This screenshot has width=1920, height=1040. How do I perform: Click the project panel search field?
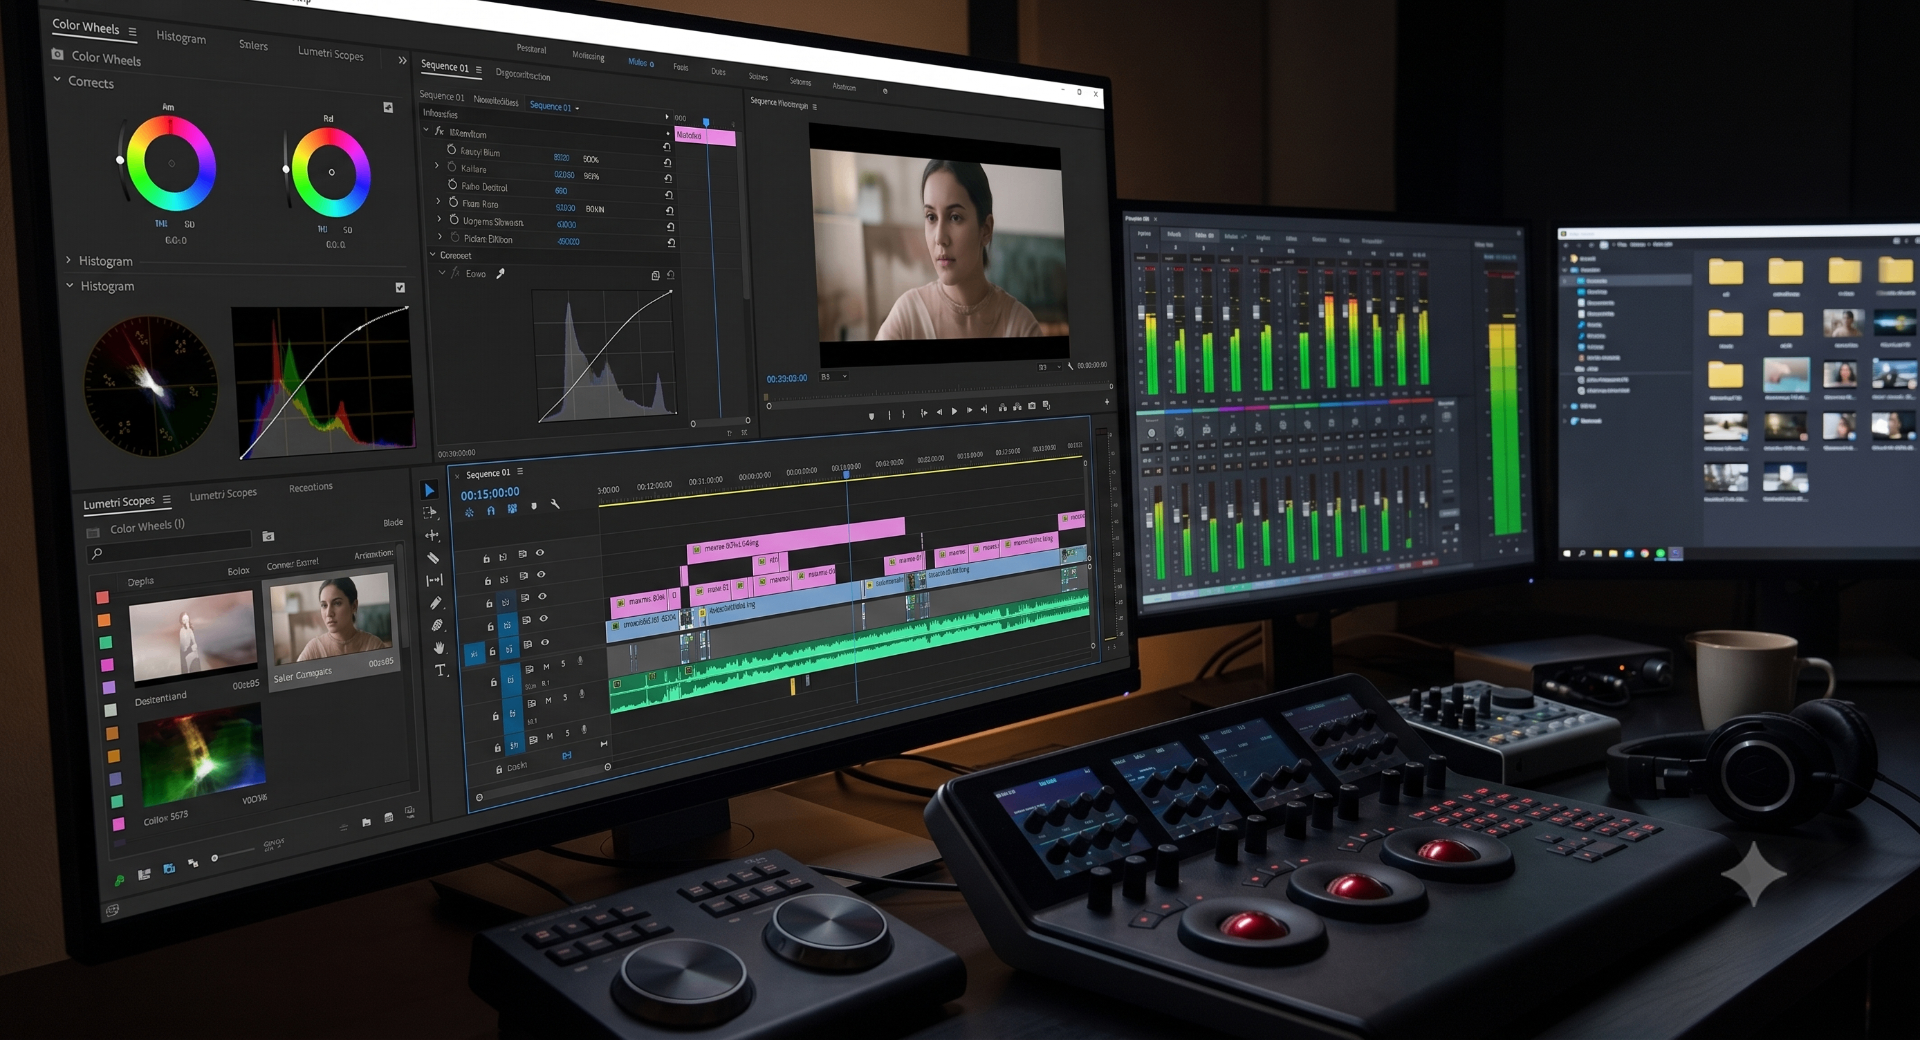click(x=170, y=546)
